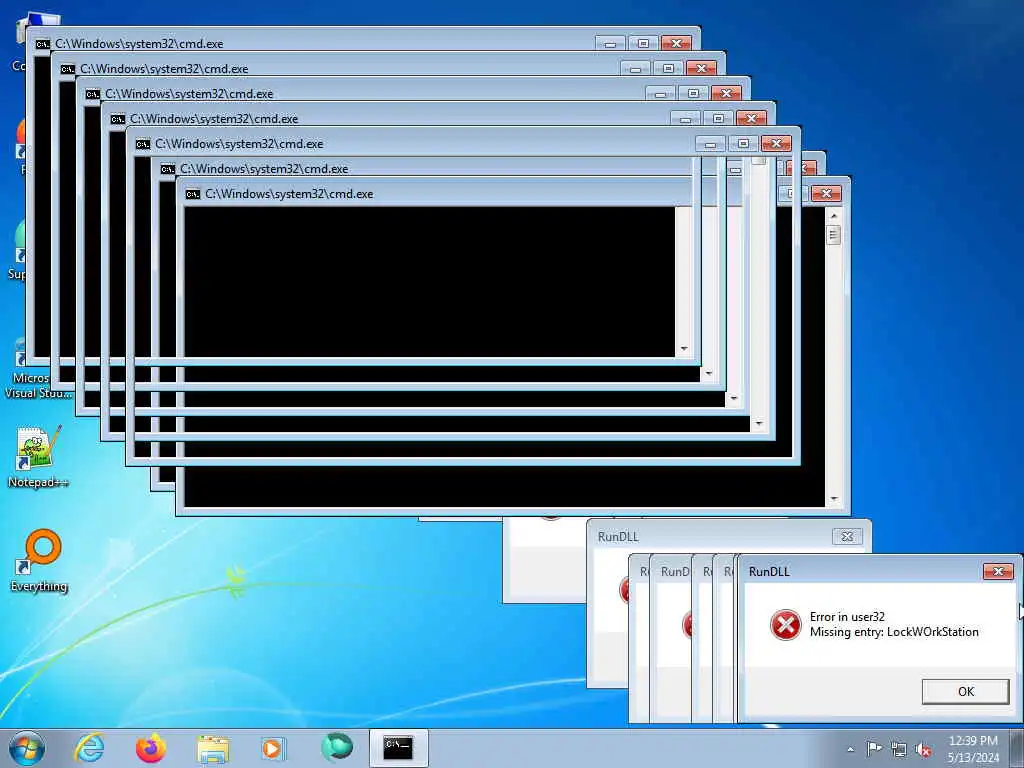Open the clock showing 12:39 PM

973,741
